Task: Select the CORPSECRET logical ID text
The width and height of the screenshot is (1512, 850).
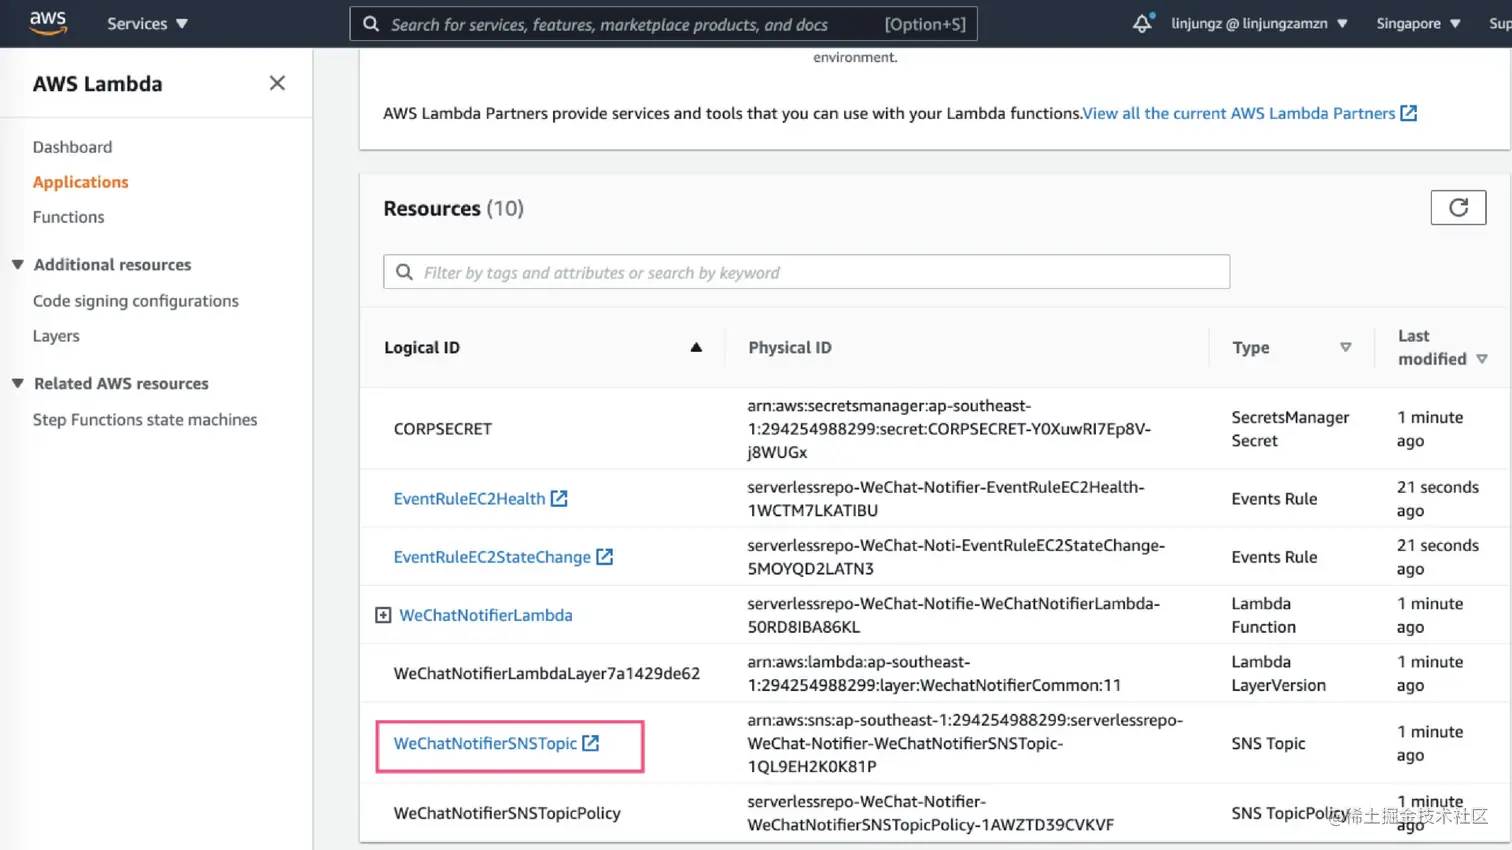Action: (442, 429)
